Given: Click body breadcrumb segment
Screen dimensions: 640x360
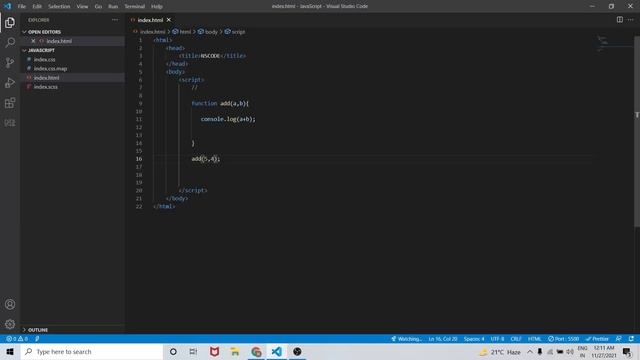Looking at the screenshot, I should coord(211,32).
